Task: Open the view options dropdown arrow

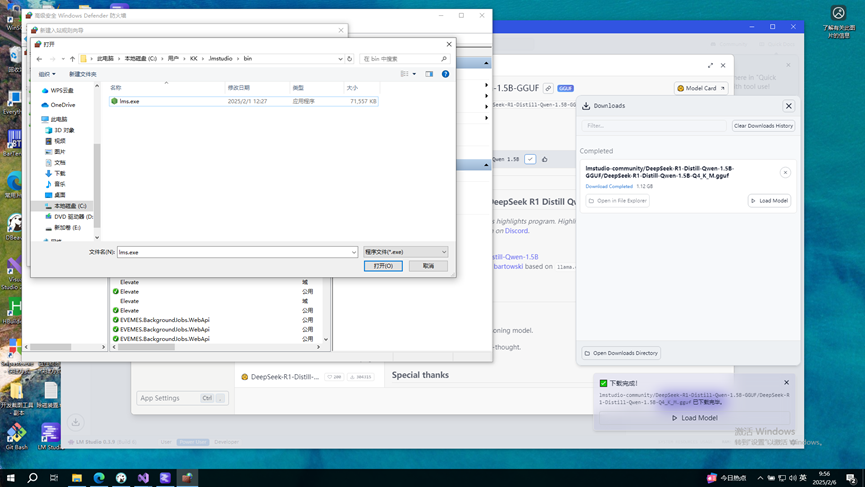Action: (414, 74)
